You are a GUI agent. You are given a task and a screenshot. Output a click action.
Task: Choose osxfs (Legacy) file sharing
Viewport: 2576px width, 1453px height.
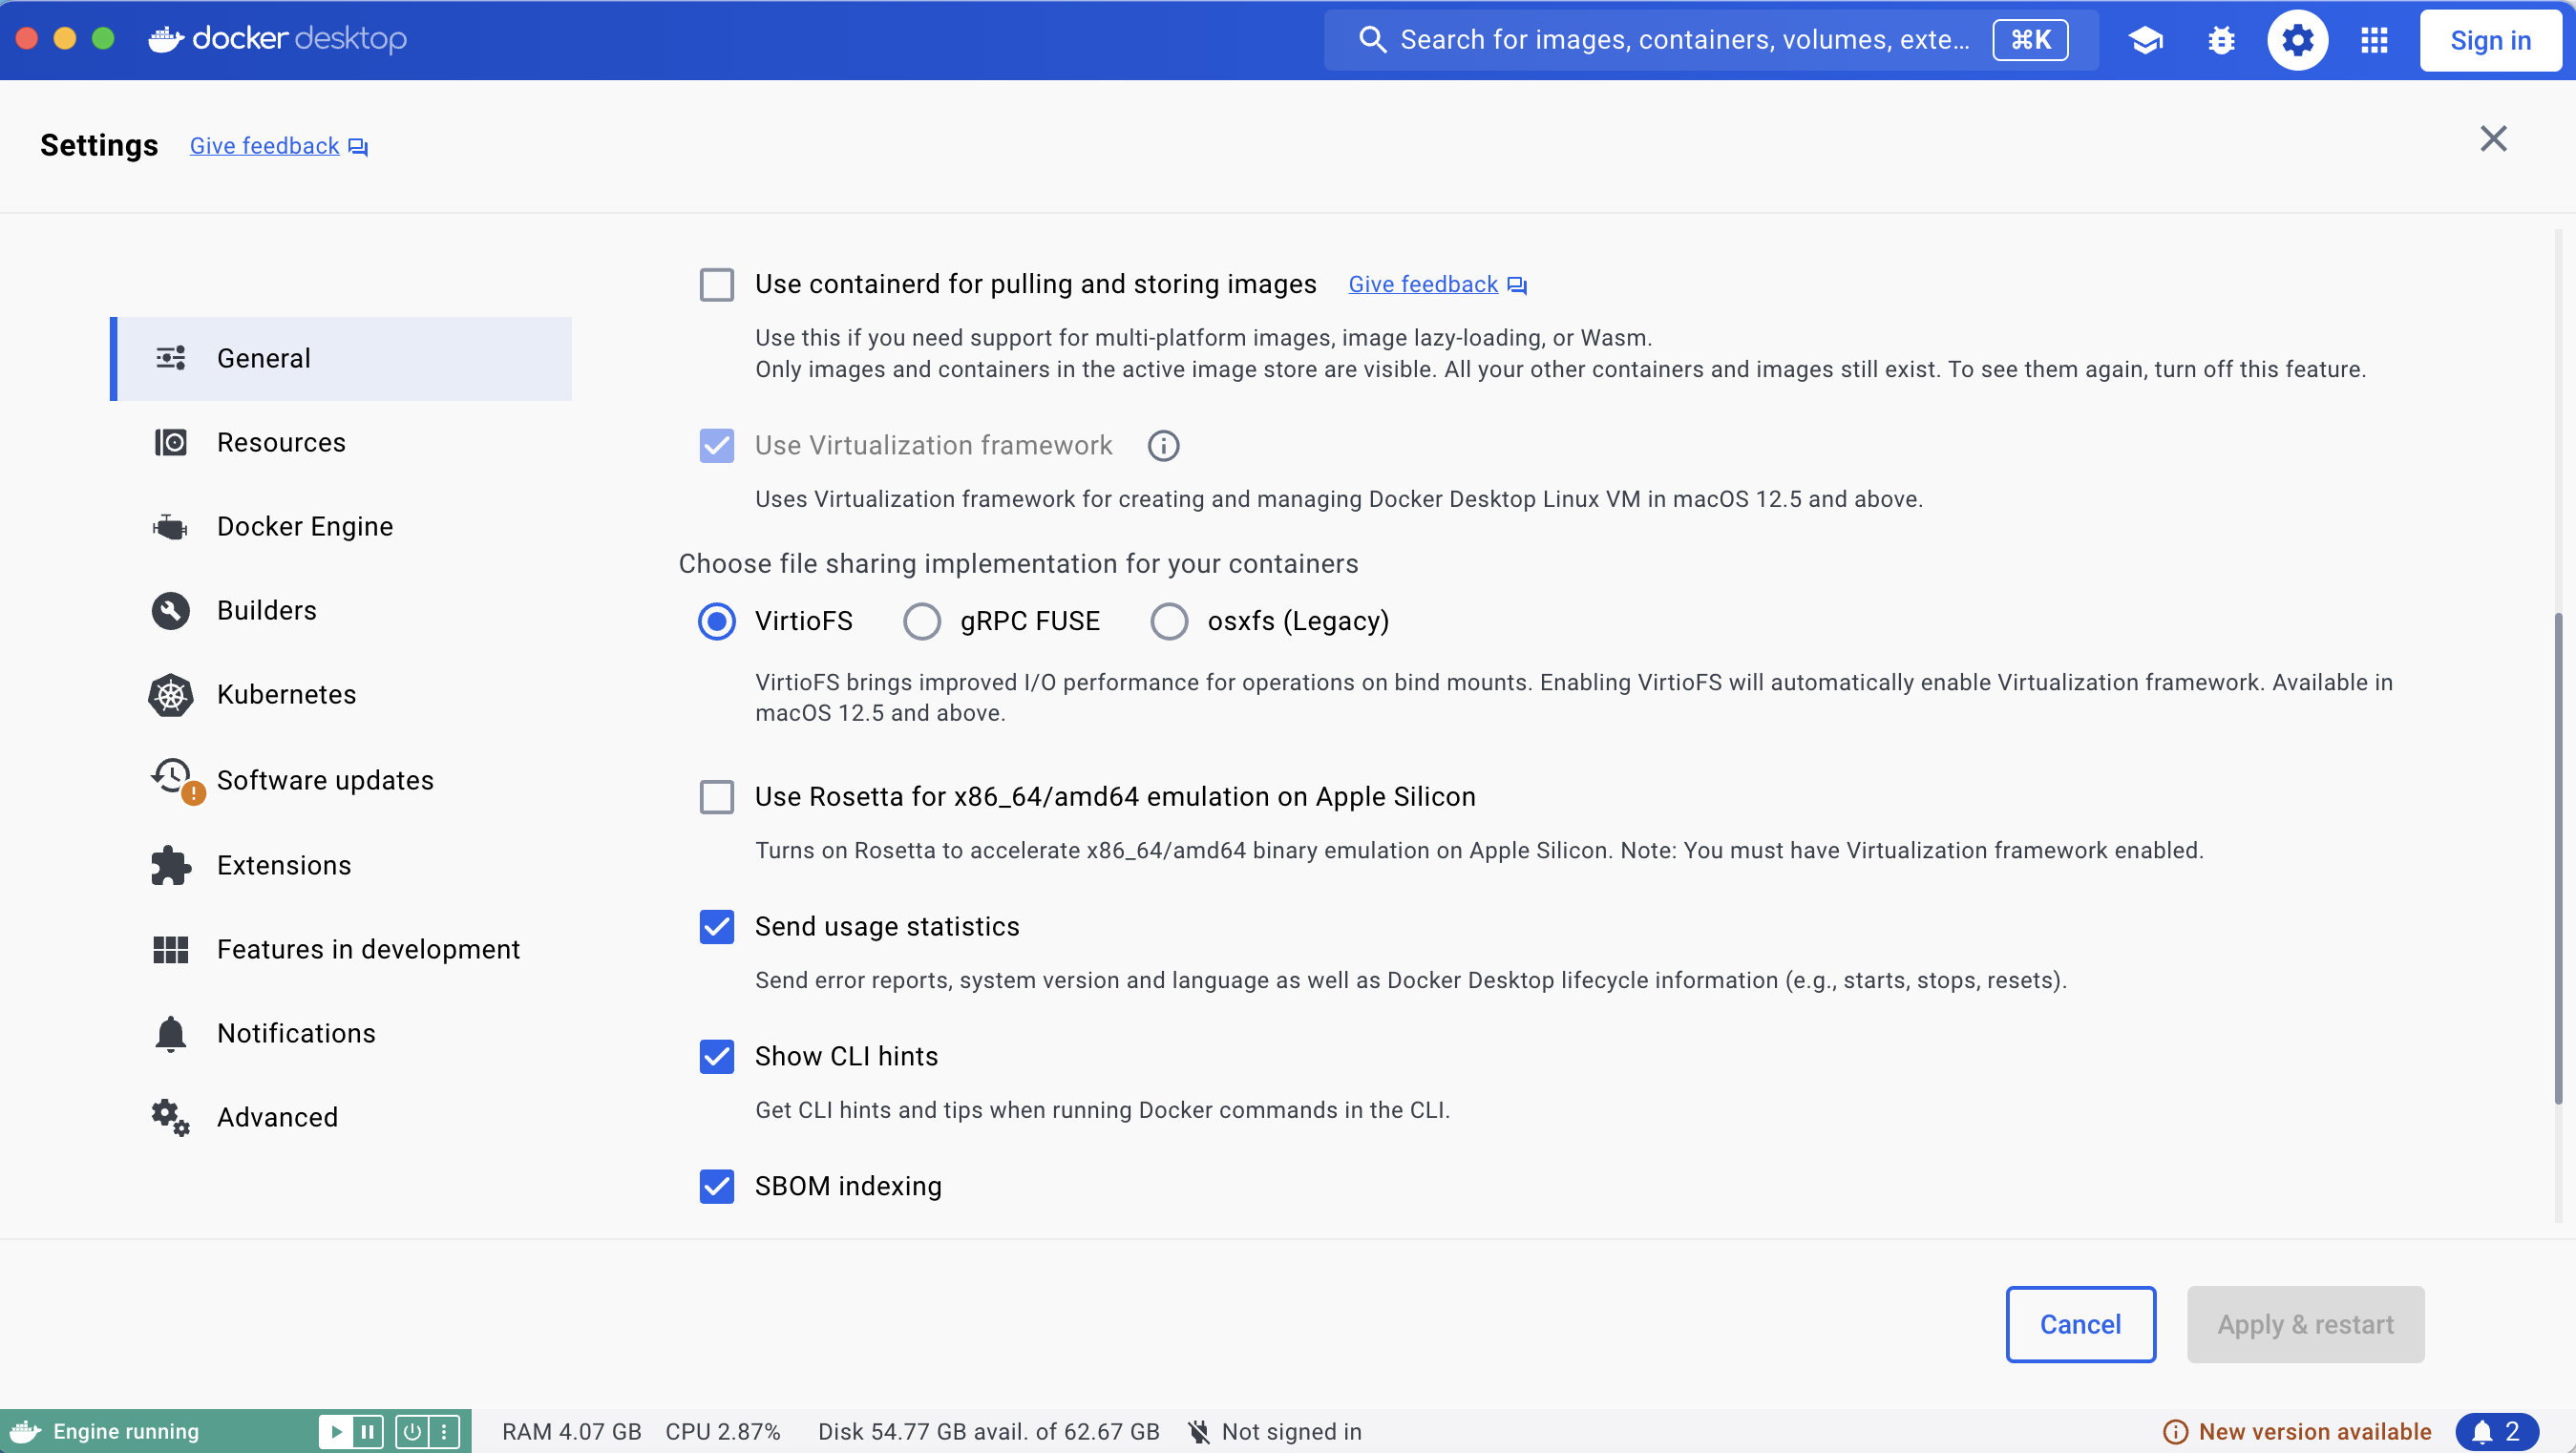pyautogui.click(x=1168, y=621)
